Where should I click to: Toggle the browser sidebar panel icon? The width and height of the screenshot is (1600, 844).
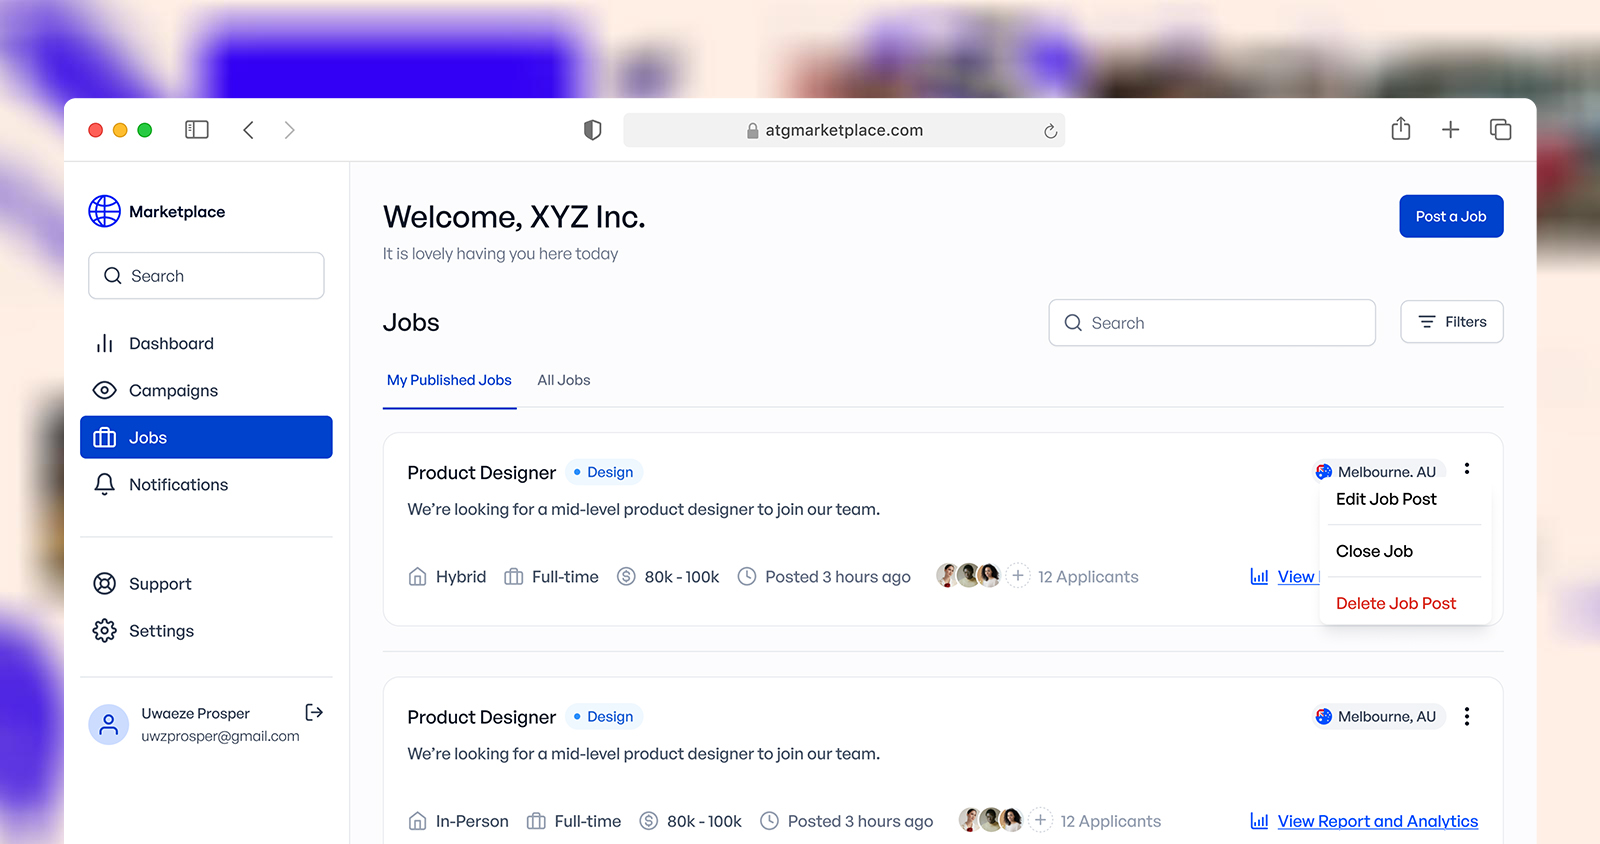[197, 130]
